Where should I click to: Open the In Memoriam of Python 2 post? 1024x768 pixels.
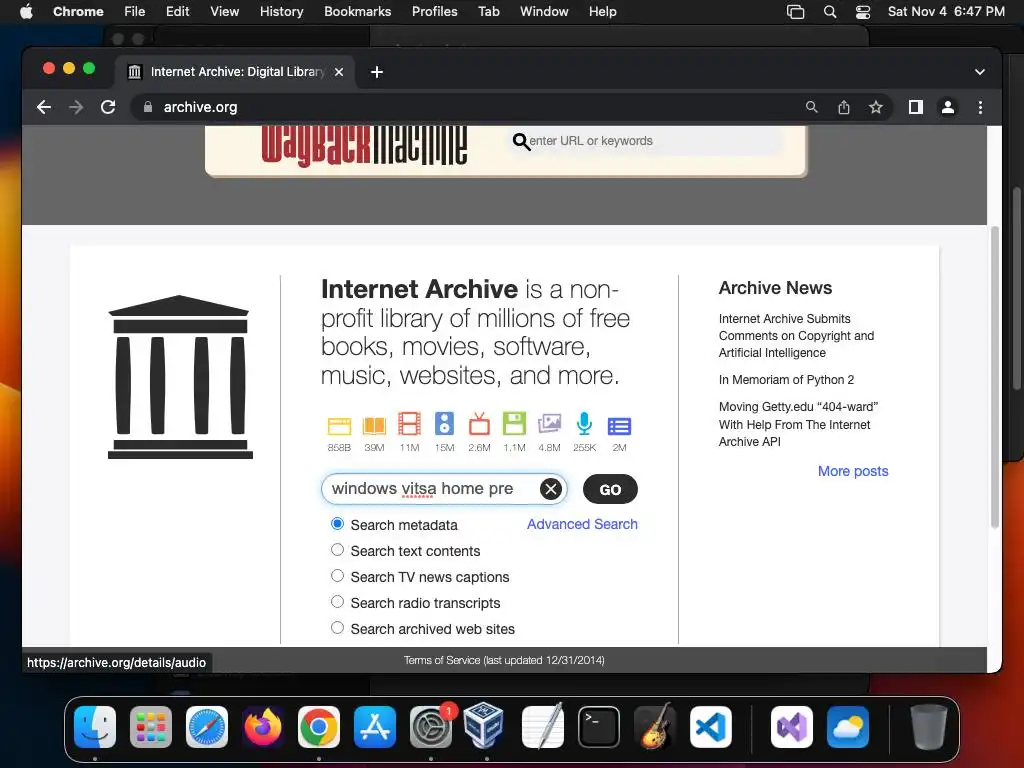point(786,380)
